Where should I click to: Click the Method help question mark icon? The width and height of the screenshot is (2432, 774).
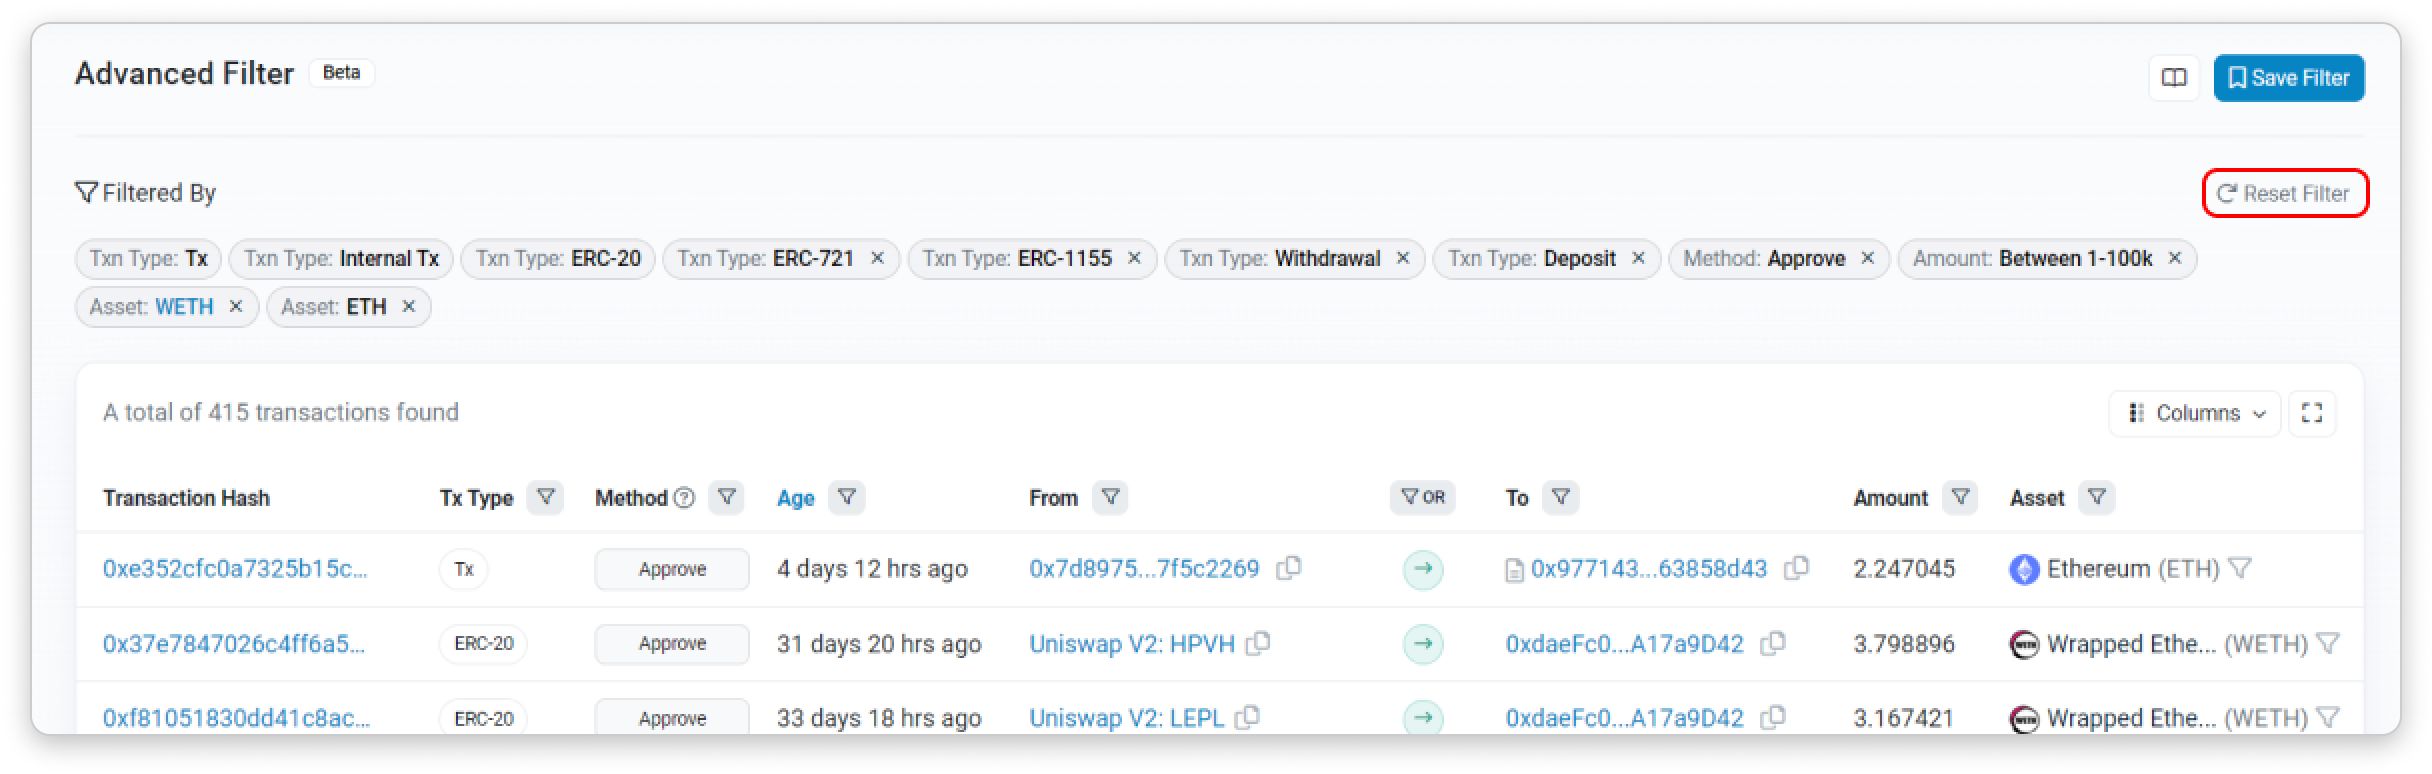tap(684, 498)
